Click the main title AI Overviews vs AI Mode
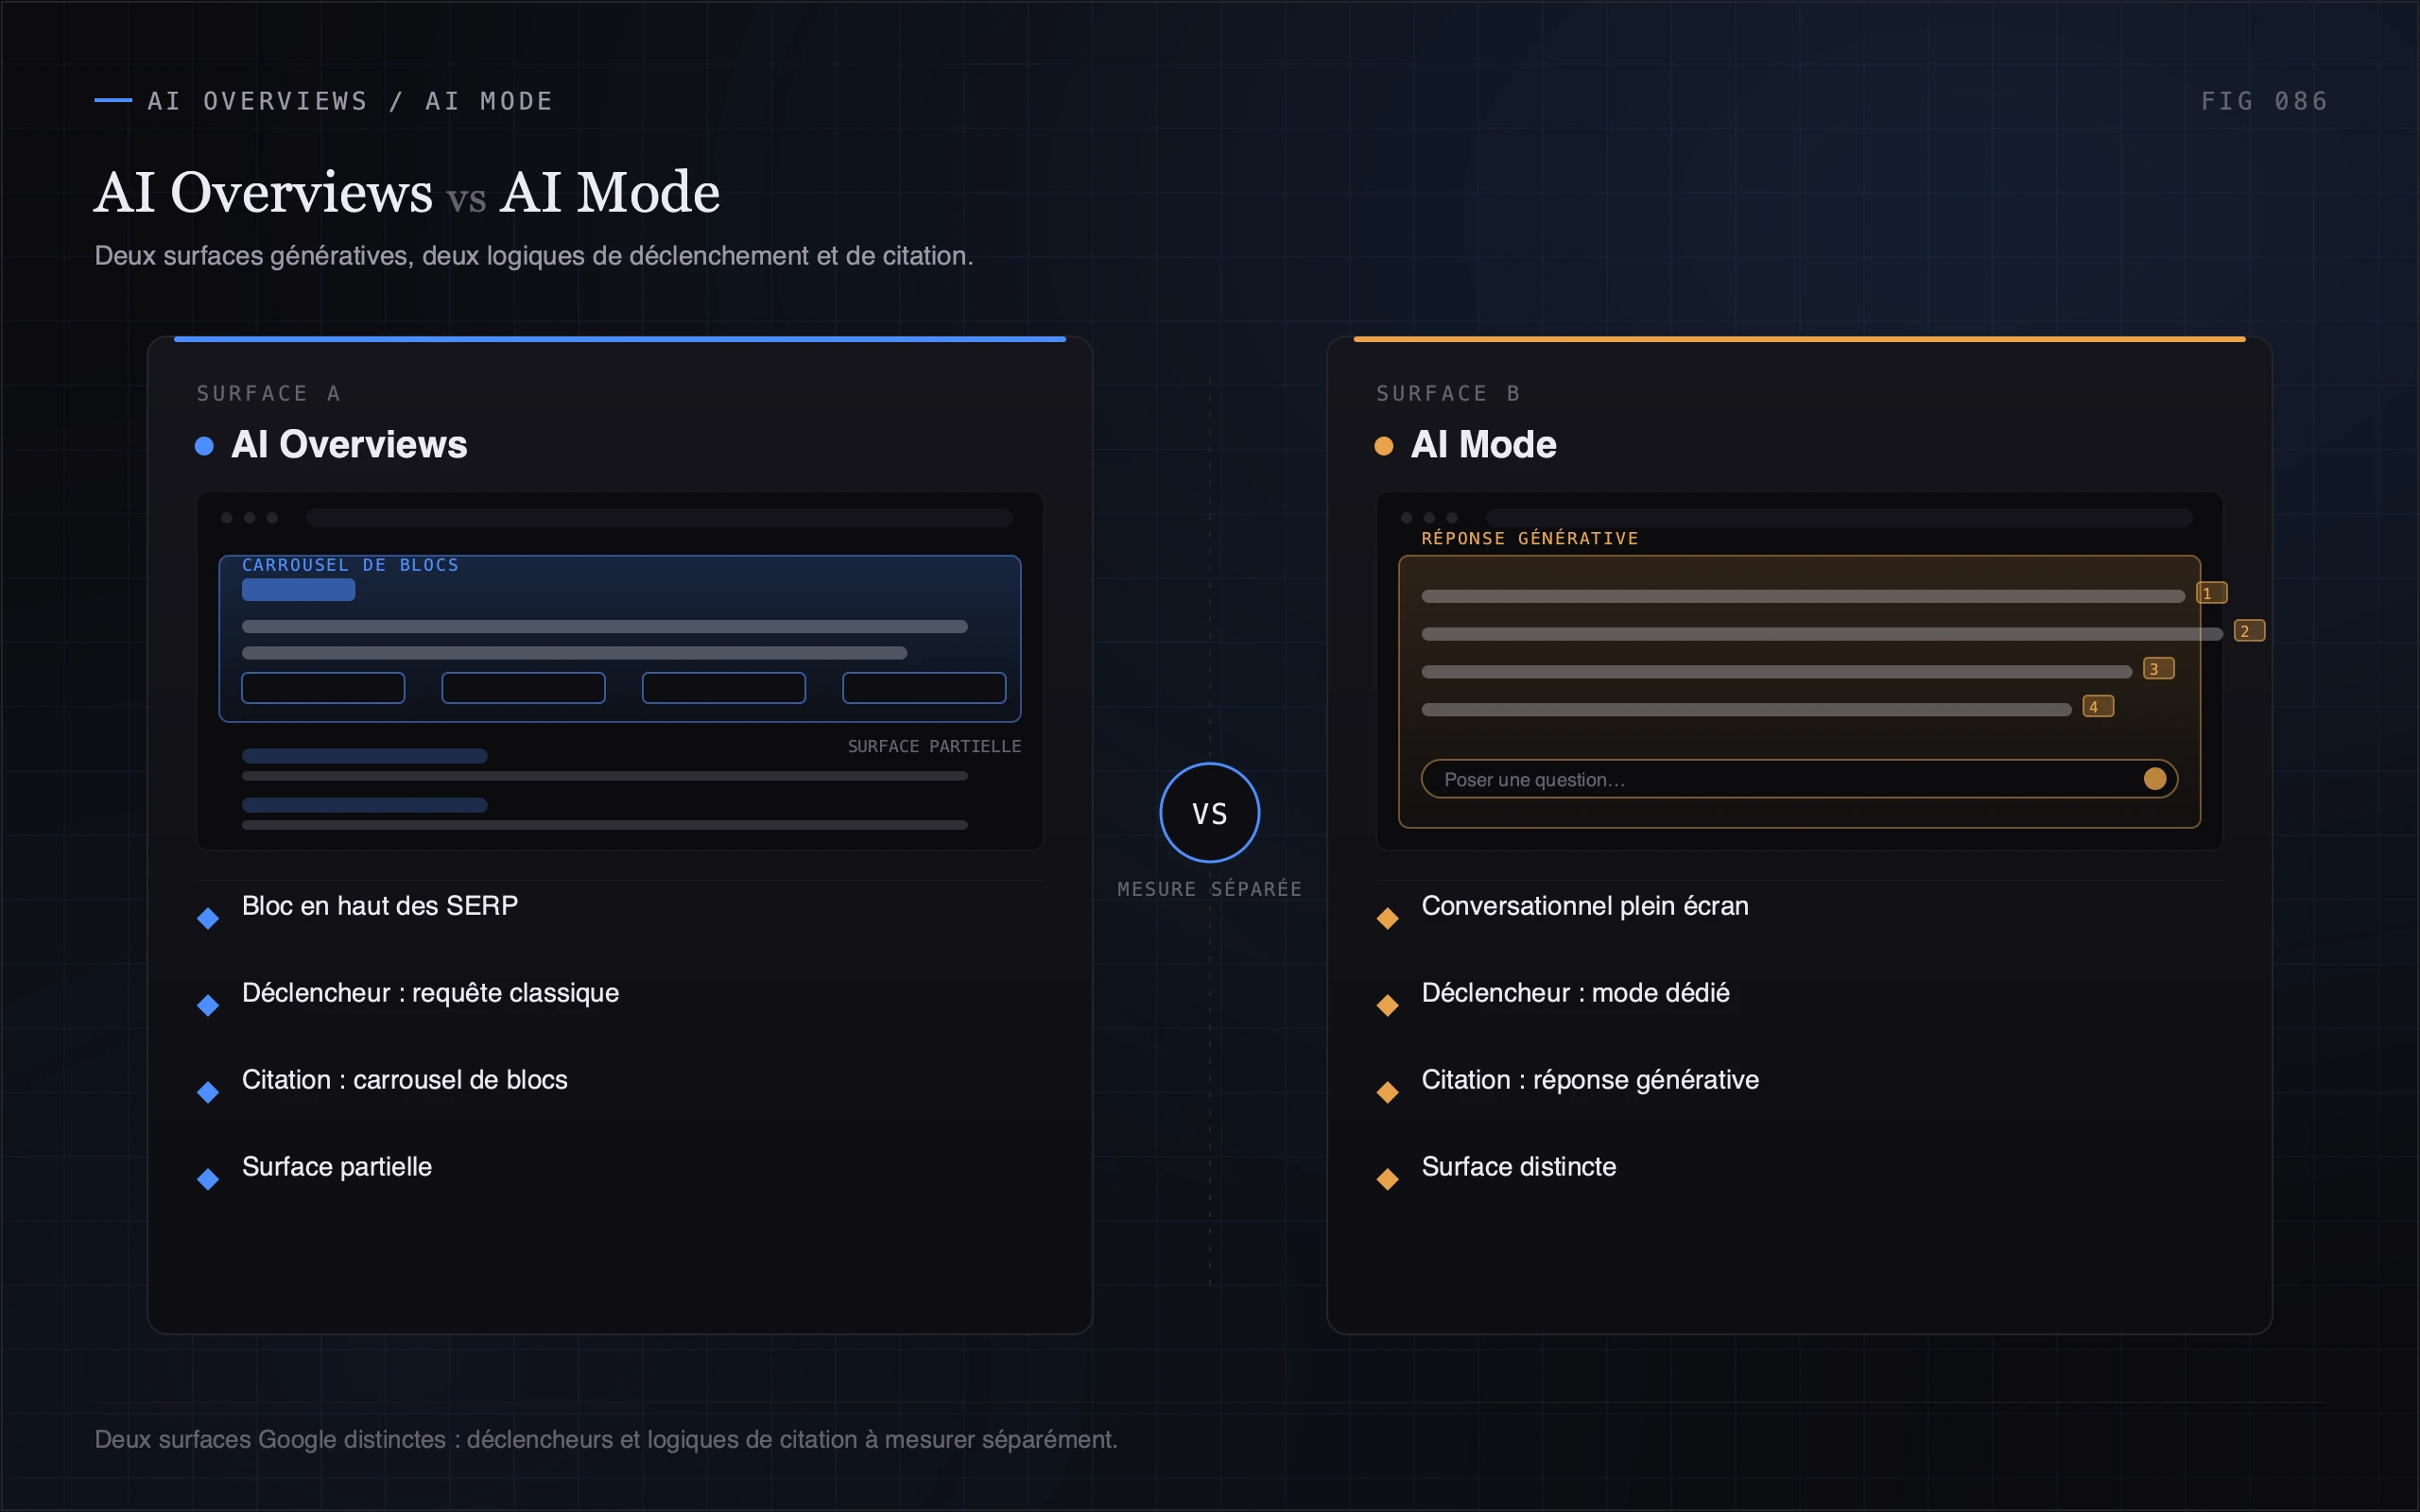Viewport: 2420px width, 1512px height. coord(407,192)
